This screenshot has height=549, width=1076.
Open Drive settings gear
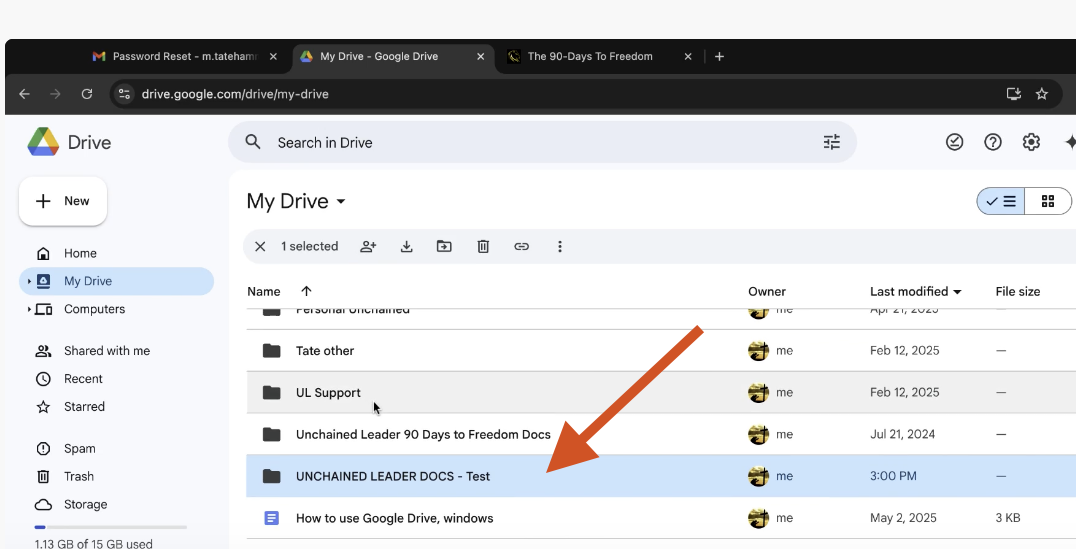pos(1031,142)
